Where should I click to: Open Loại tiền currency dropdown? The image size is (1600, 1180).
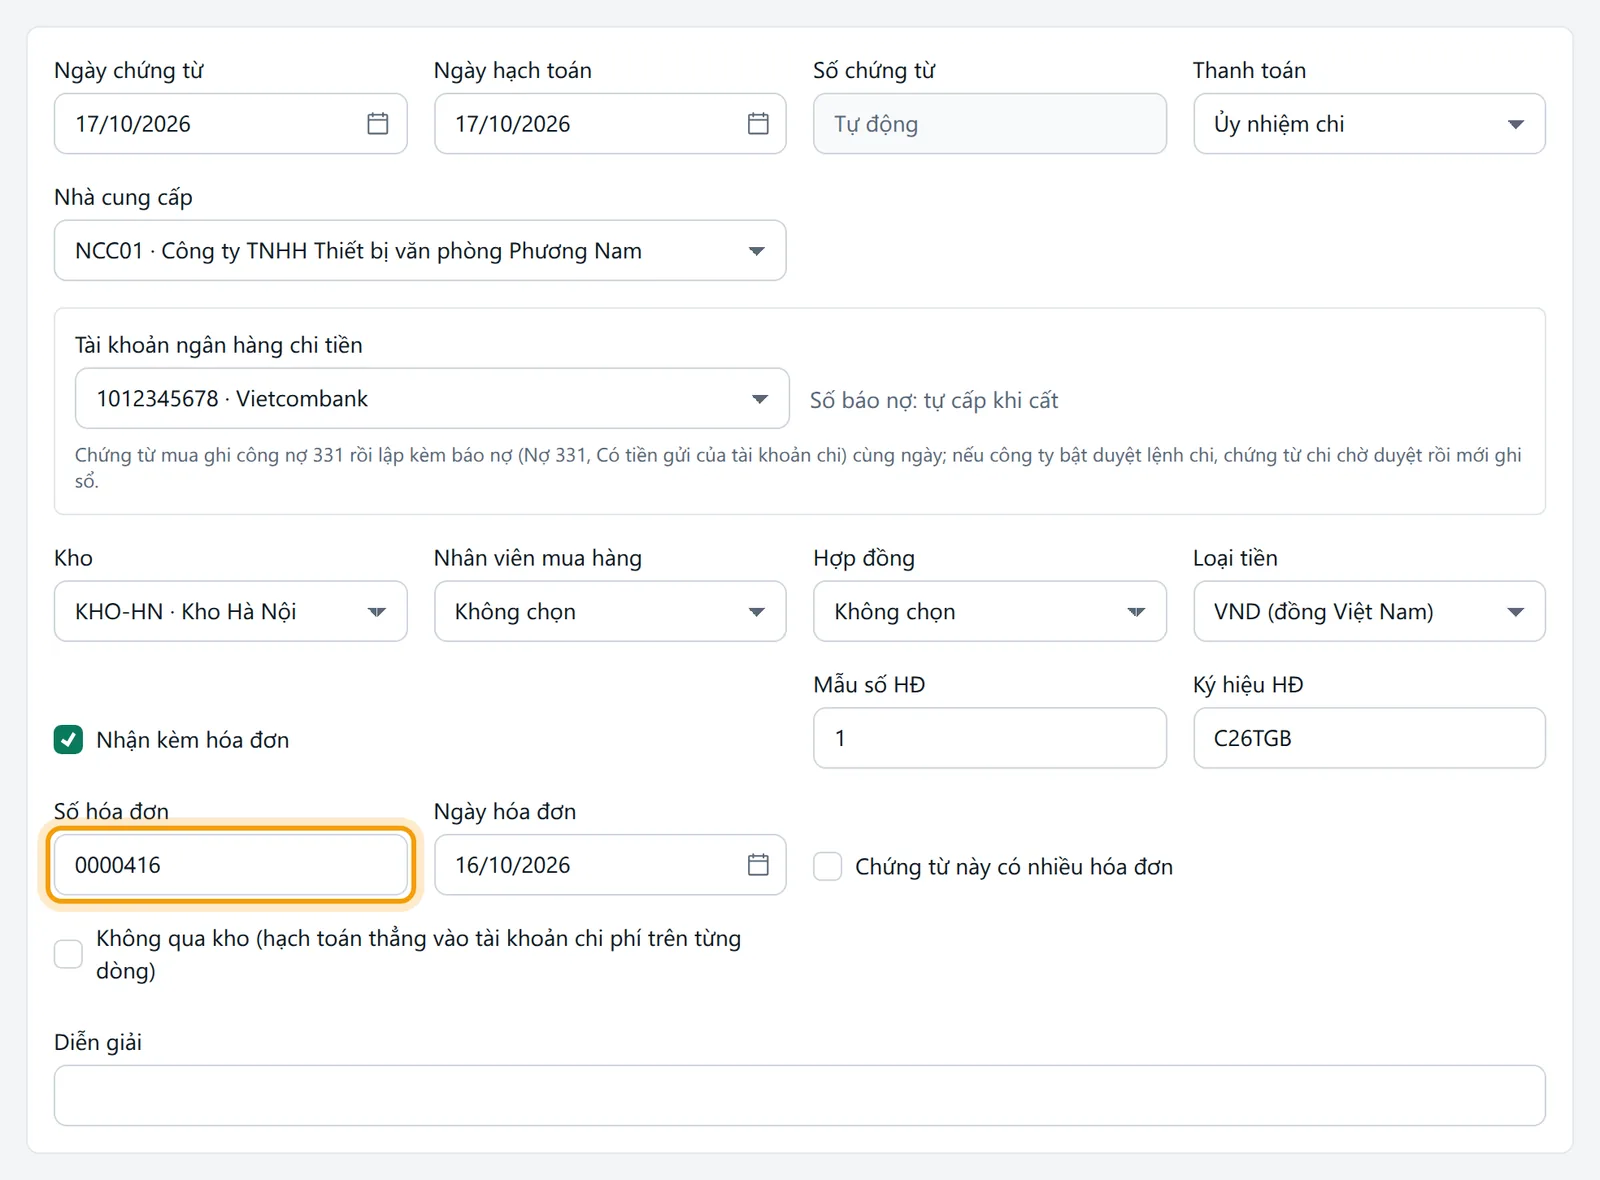coord(1369,611)
